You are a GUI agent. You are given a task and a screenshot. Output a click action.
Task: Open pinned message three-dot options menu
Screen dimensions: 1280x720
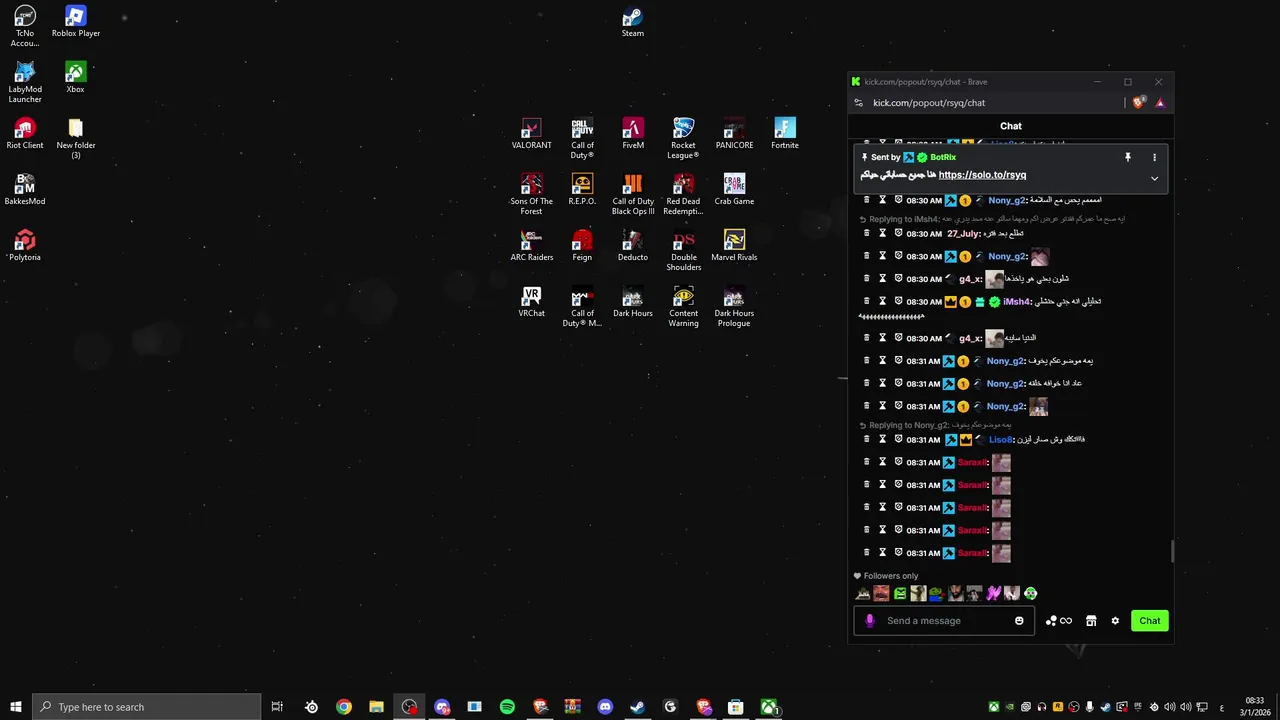(1154, 157)
